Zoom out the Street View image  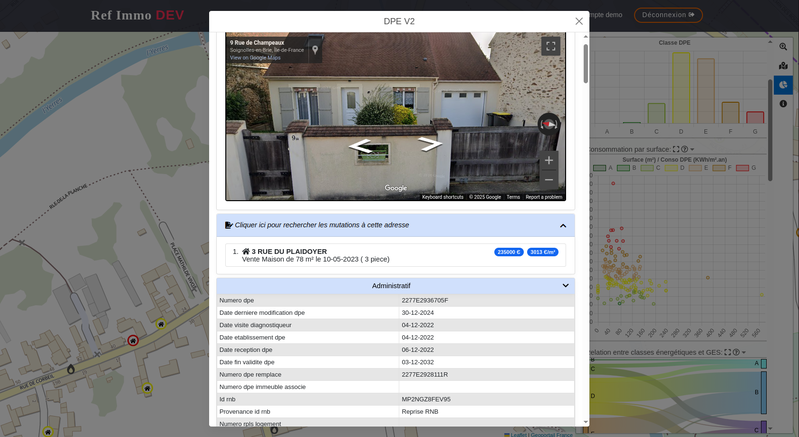[x=548, y=180]
